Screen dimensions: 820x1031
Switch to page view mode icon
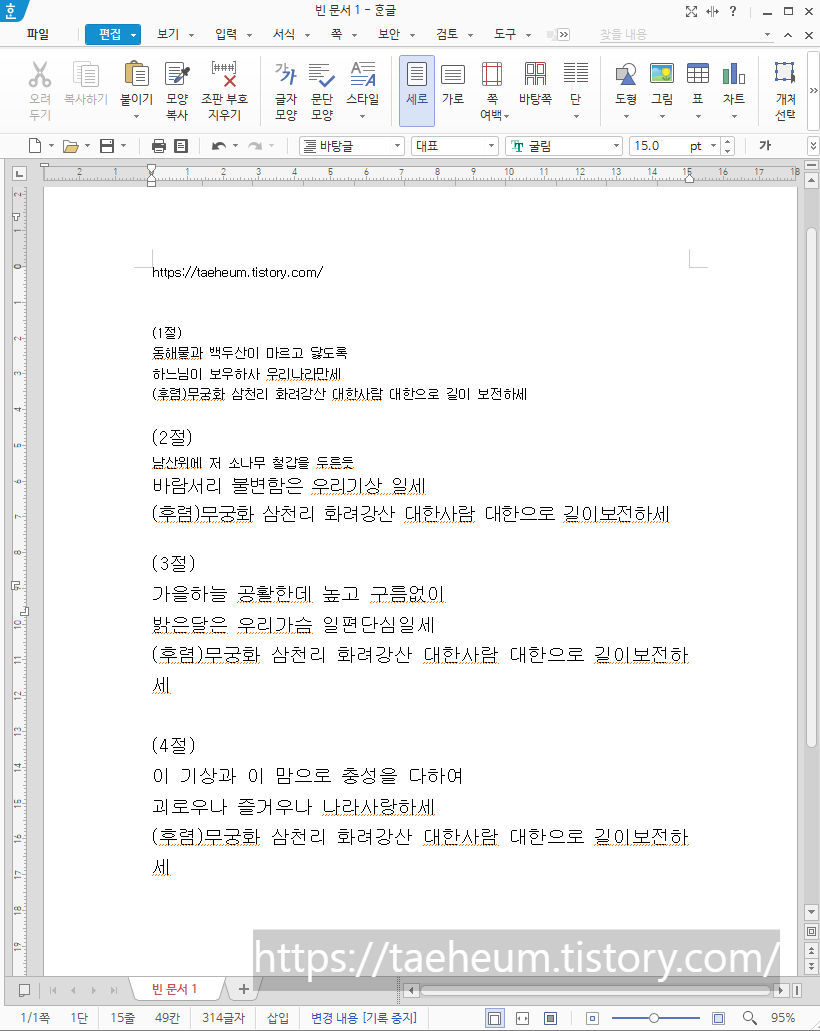pos(494,1019)
